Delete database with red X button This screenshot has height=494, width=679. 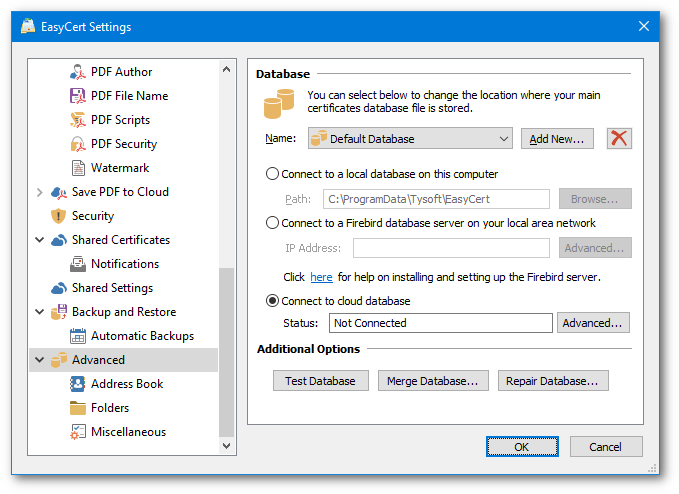(619, 139)
